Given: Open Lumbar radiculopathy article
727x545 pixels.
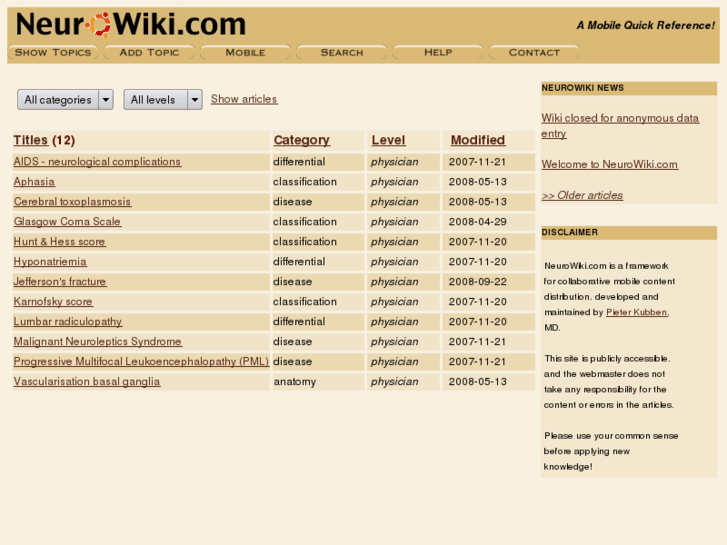Looking at the screenshot, I should pos(68,321).
